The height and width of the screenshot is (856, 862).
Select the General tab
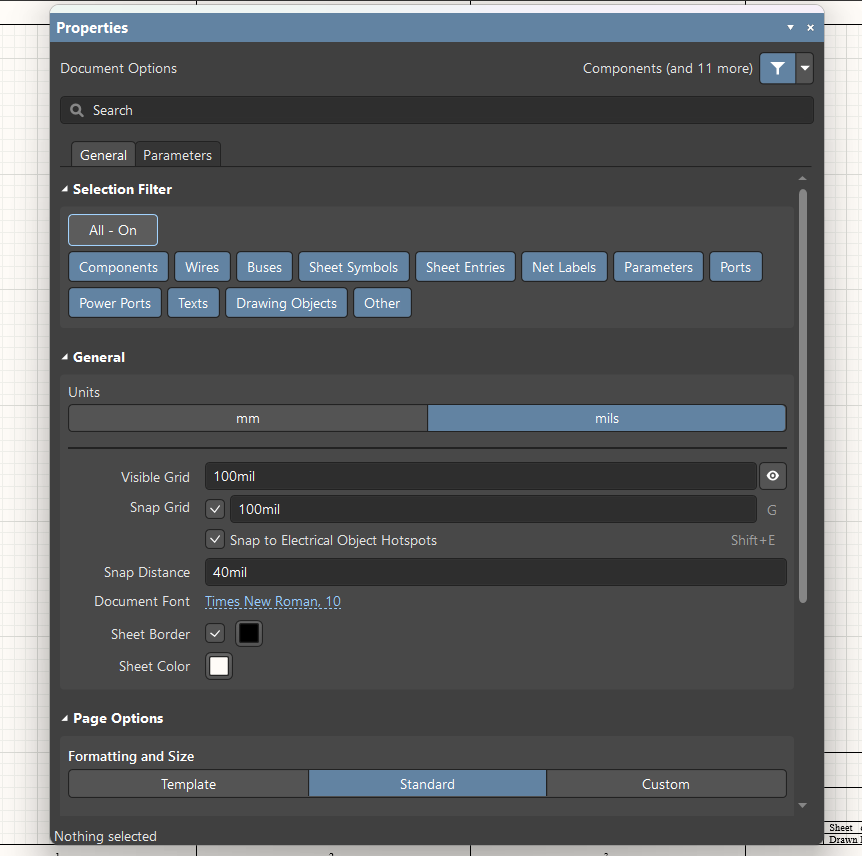(x=103, y=155)
